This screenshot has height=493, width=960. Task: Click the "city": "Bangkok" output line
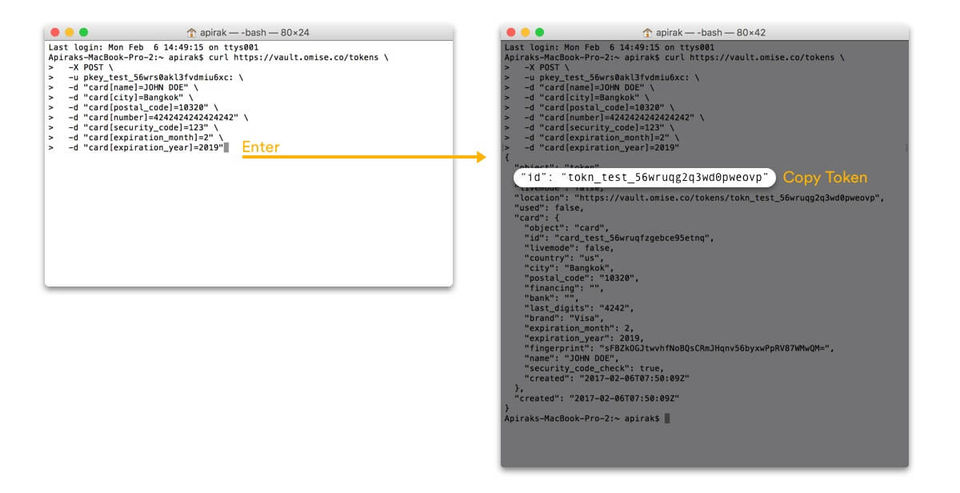569,268
